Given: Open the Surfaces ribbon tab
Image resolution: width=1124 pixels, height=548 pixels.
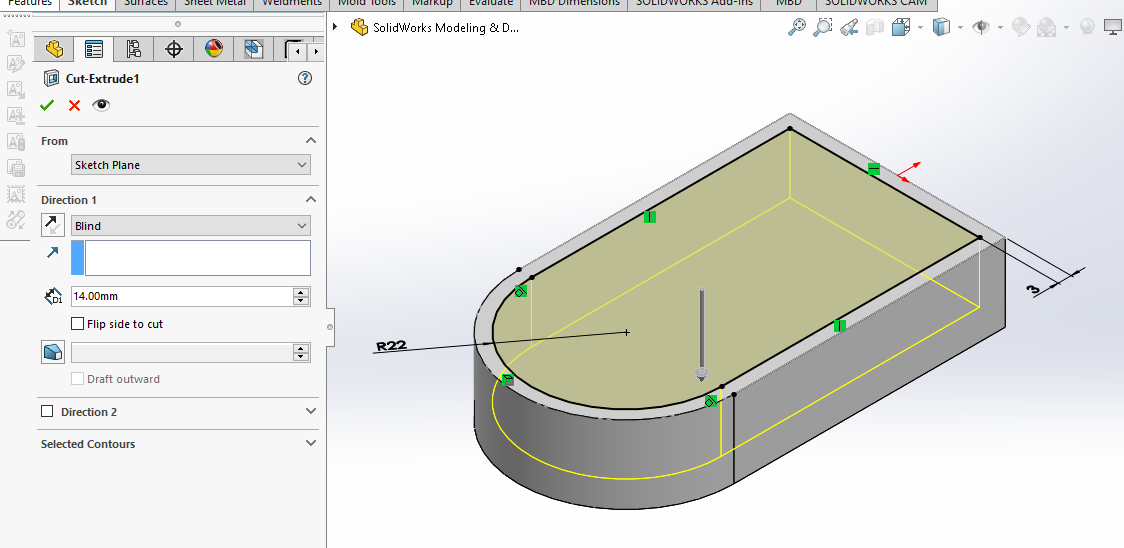Looking at the screenshot, I should coord(145,3).
